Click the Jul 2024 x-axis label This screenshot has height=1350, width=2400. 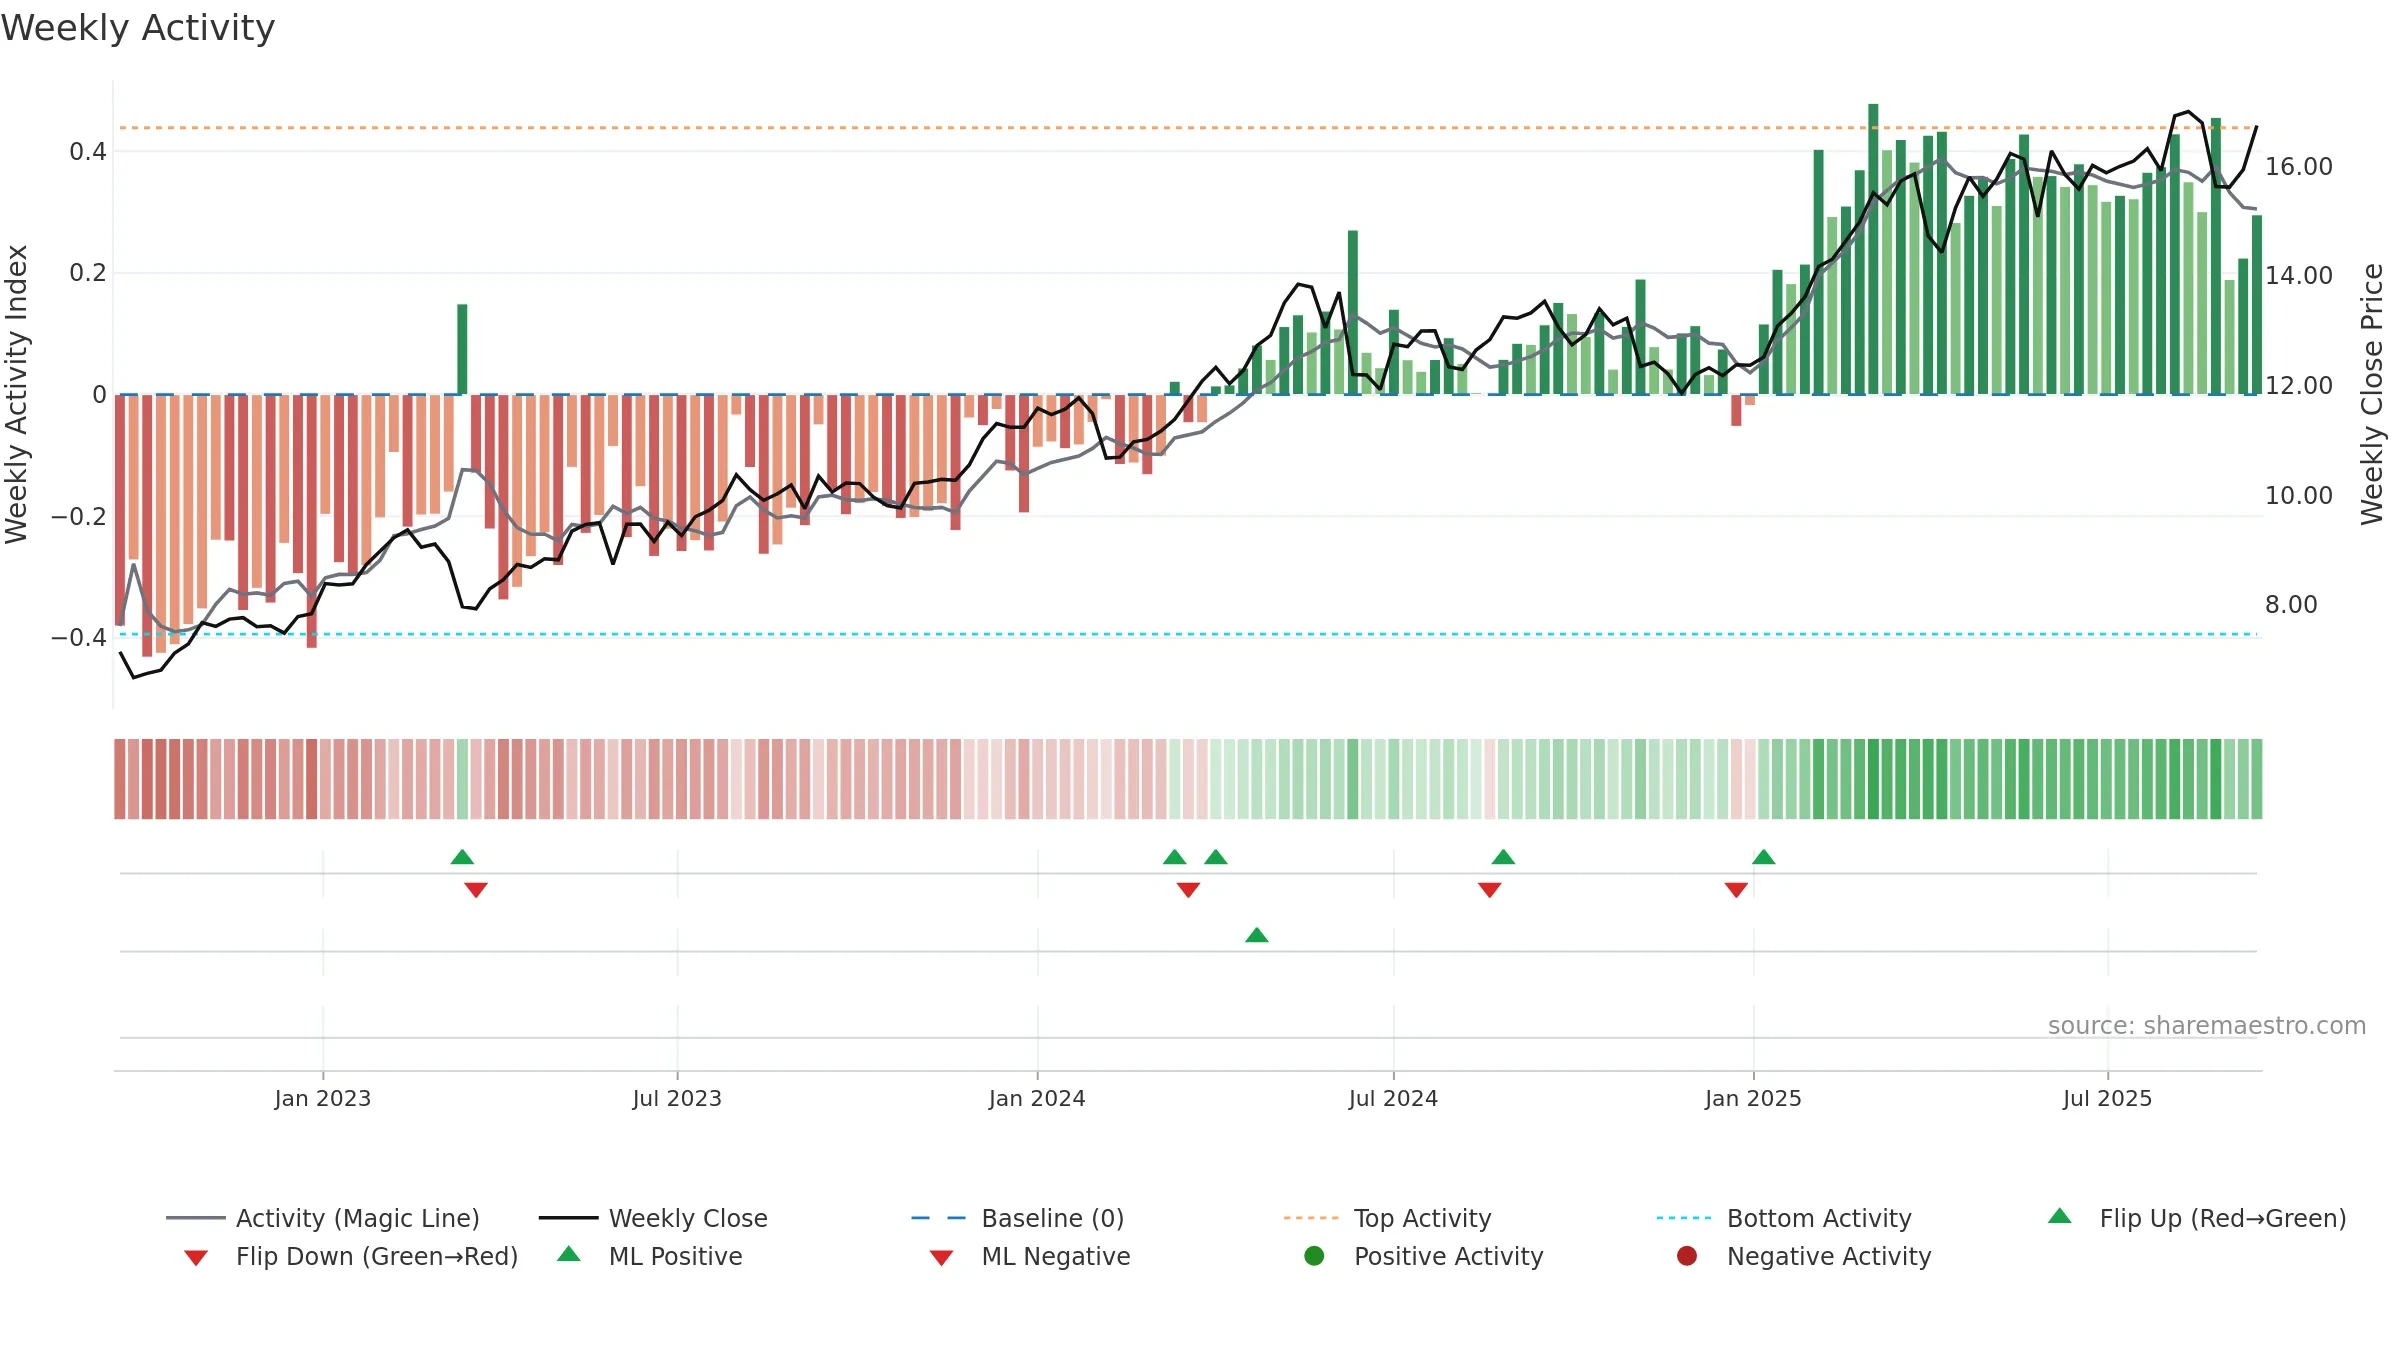click(1393, 1099)
